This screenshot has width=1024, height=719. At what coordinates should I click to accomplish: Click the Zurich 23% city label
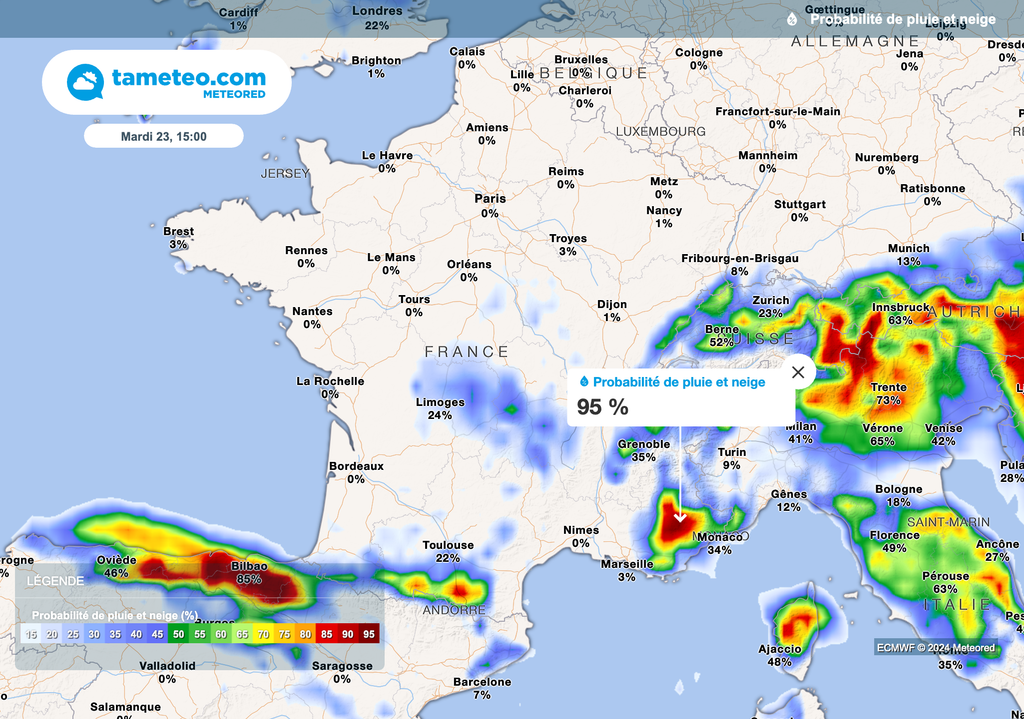(772, 306)
